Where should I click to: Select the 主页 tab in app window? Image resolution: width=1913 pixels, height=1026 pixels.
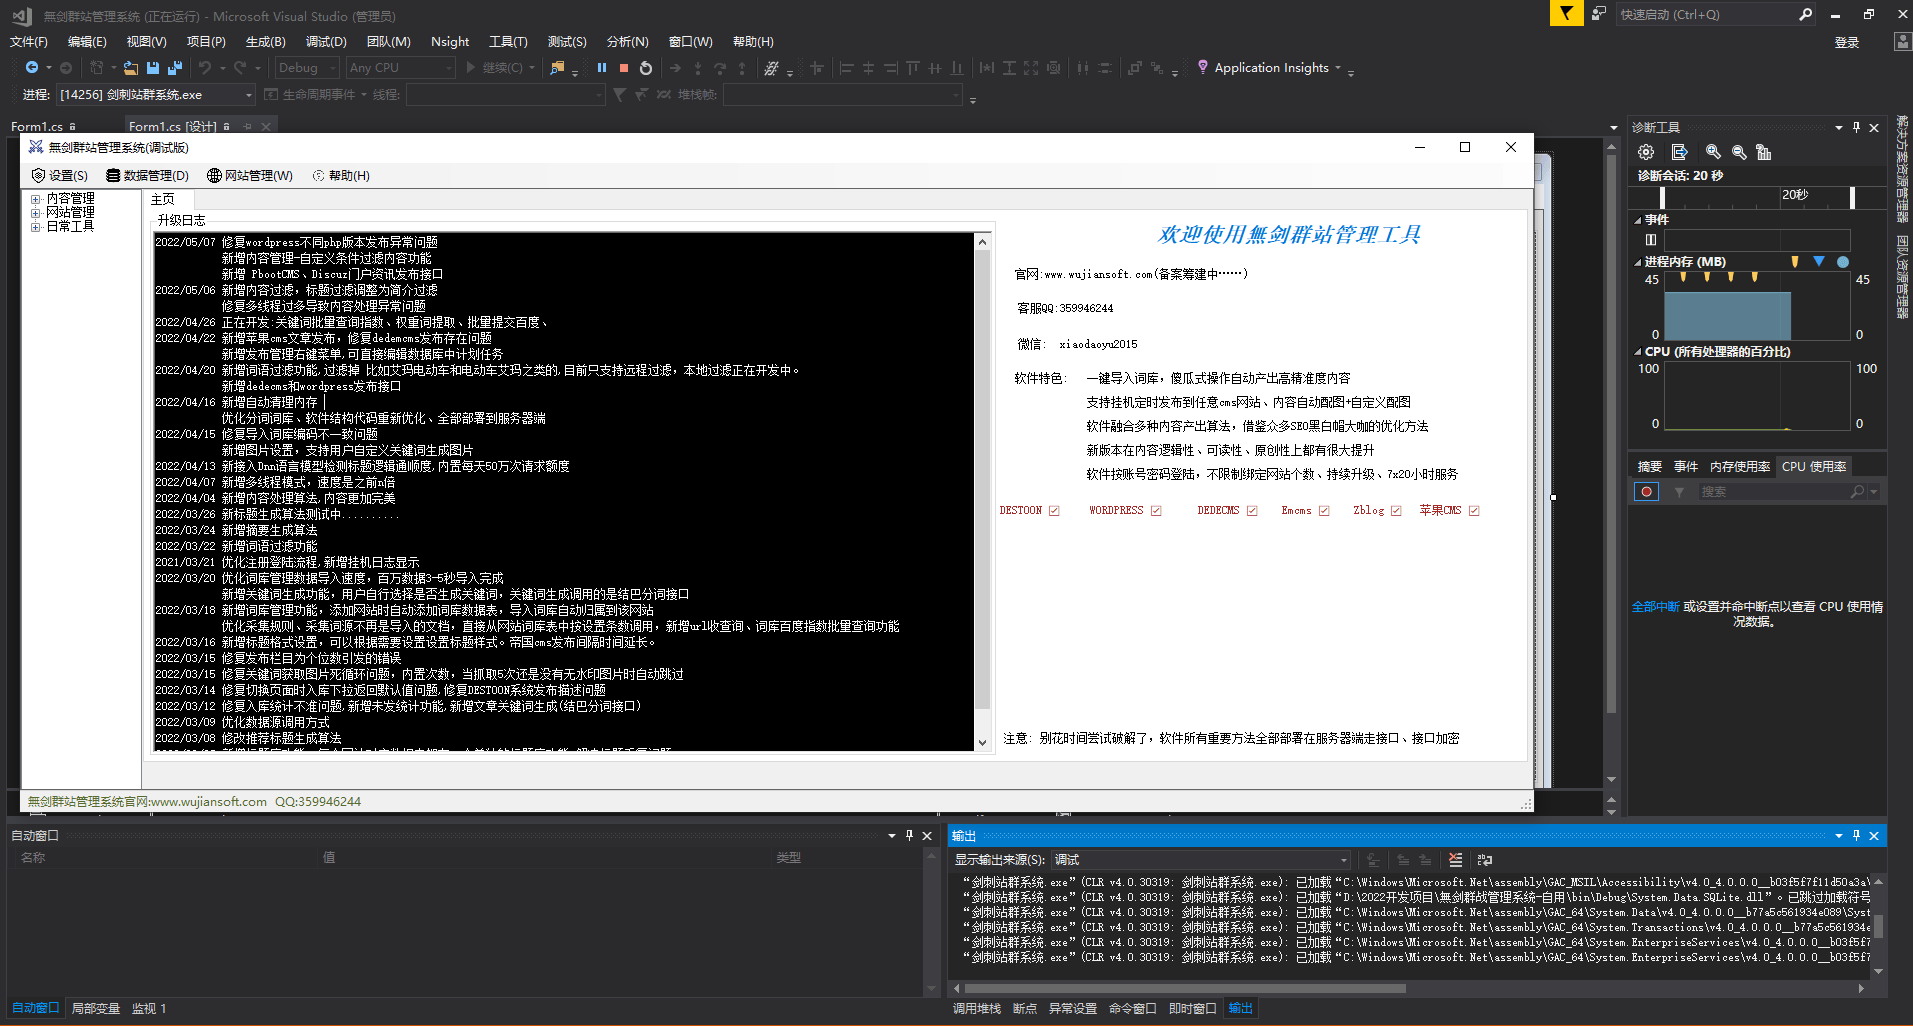coord(163,200)
